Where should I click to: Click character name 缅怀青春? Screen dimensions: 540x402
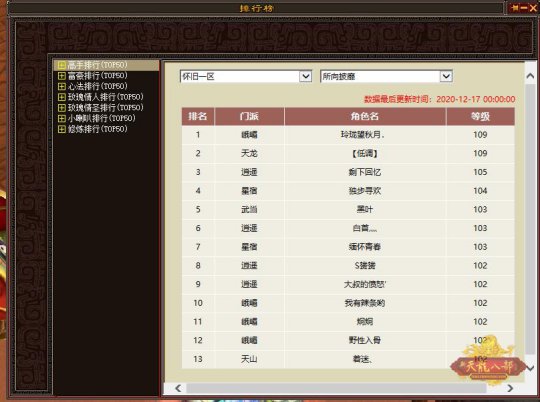coord(365,247)
